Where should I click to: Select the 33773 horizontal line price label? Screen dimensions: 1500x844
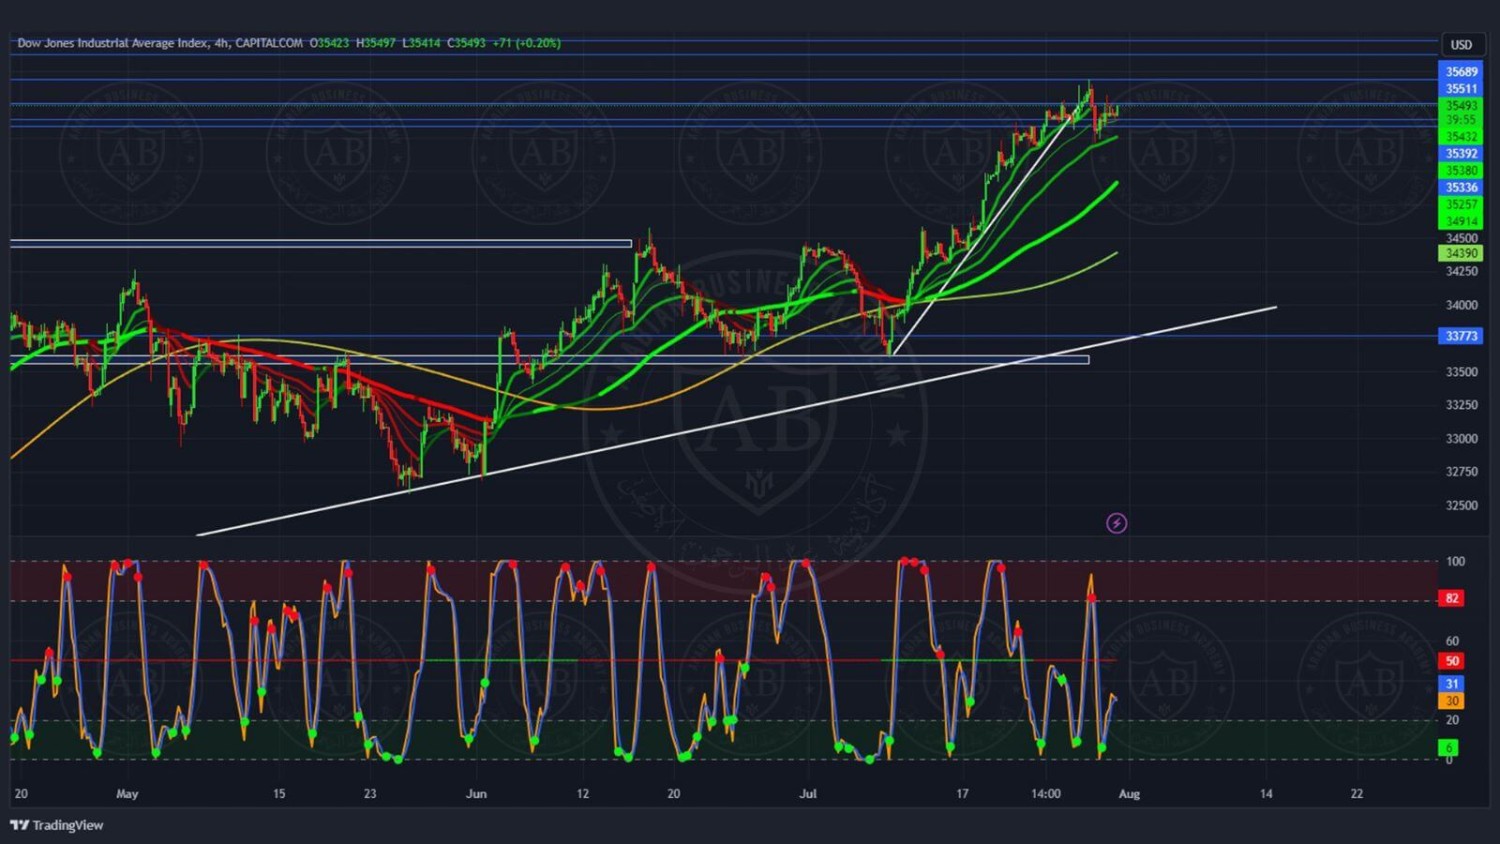coord(1461,336)
